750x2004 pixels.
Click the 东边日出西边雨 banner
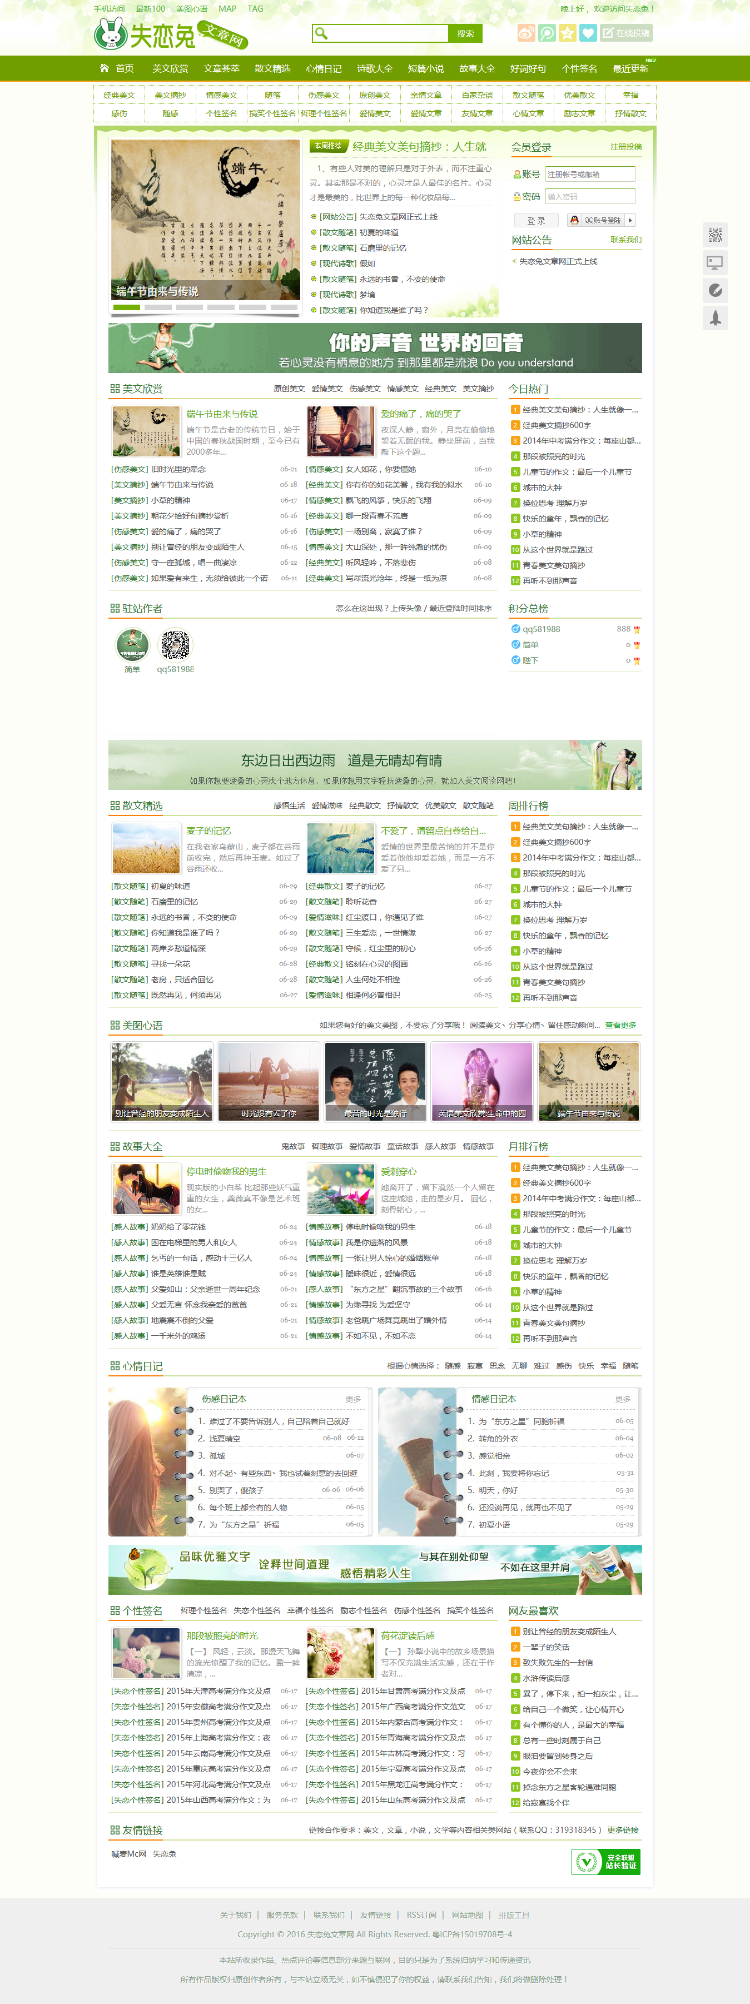[375, 766]
